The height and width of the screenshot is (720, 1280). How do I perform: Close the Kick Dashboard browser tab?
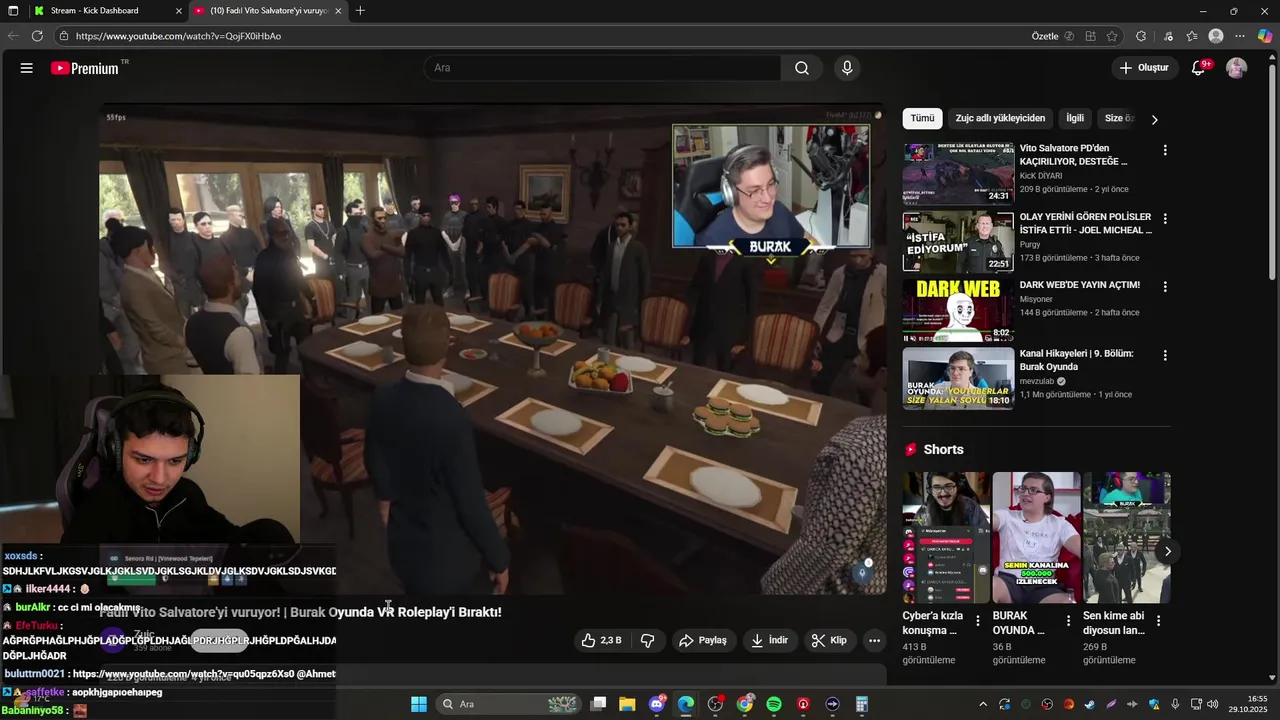click(179, 11)
